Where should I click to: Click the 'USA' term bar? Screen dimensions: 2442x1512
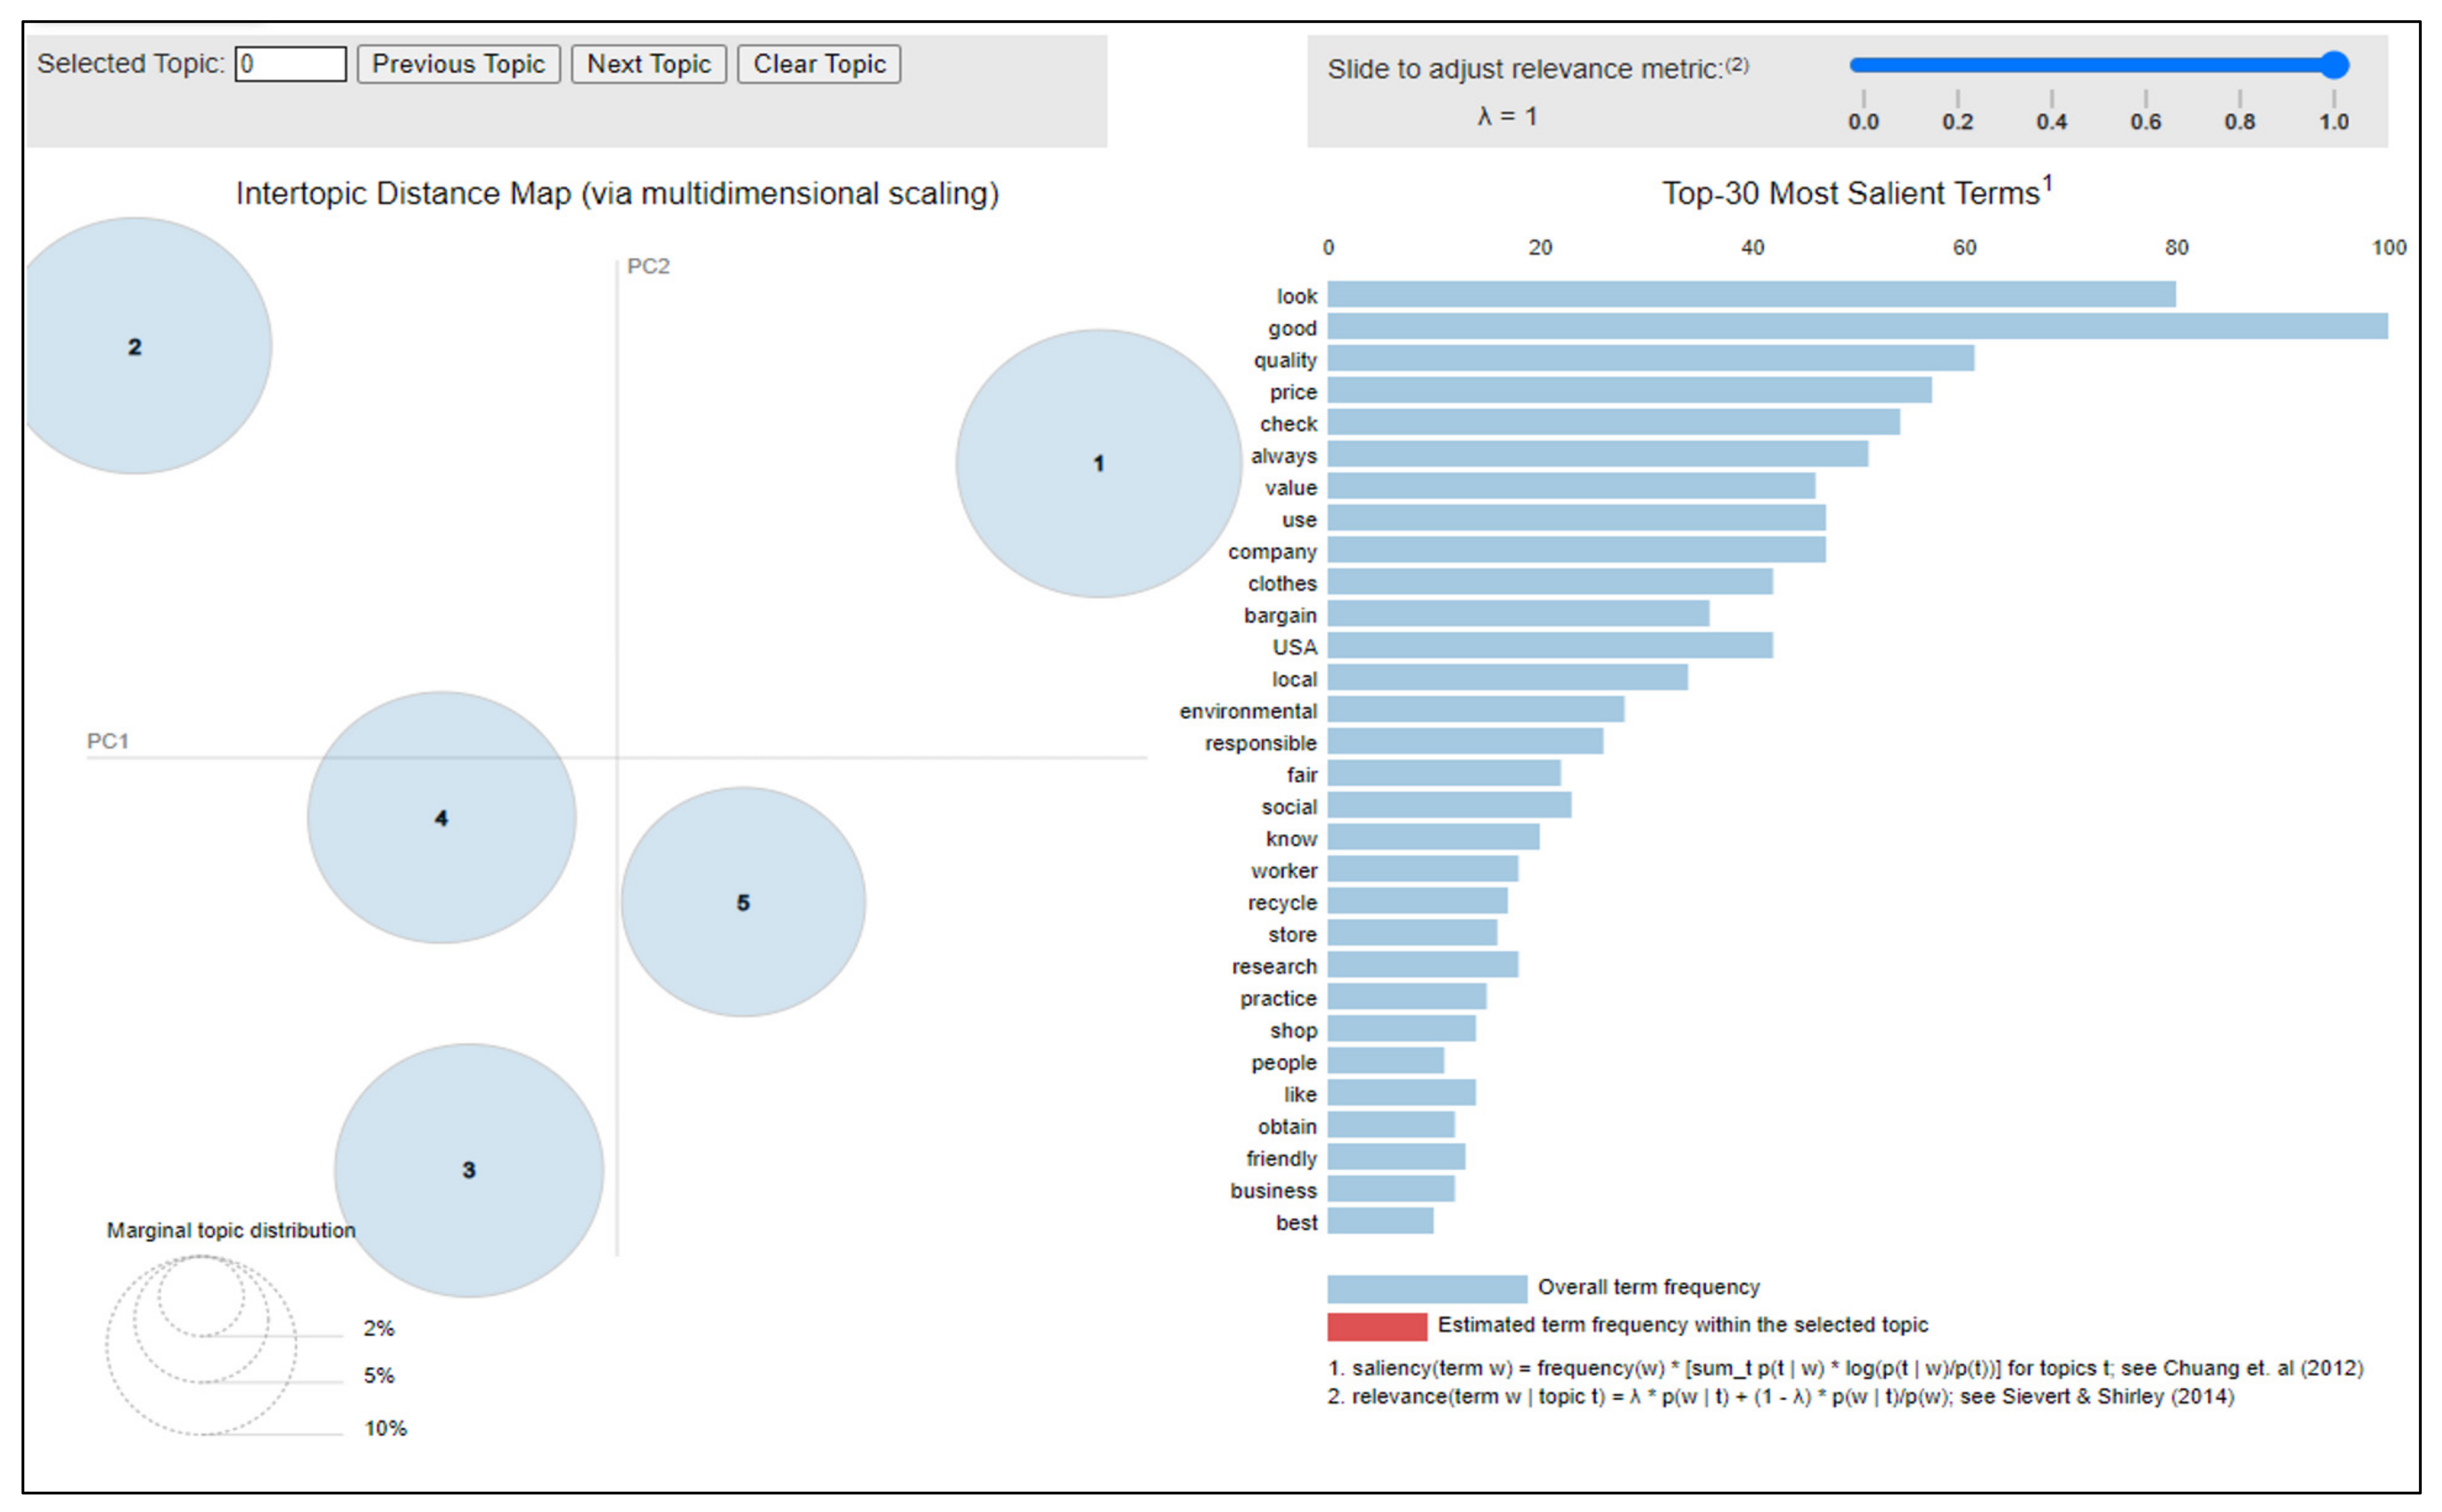[x=1549, y=646]
